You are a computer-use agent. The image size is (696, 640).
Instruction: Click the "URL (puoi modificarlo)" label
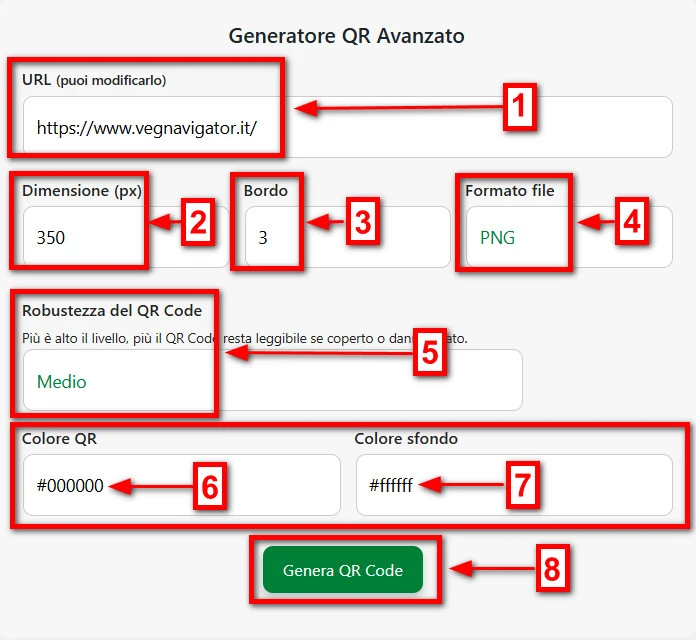(94, 79)
